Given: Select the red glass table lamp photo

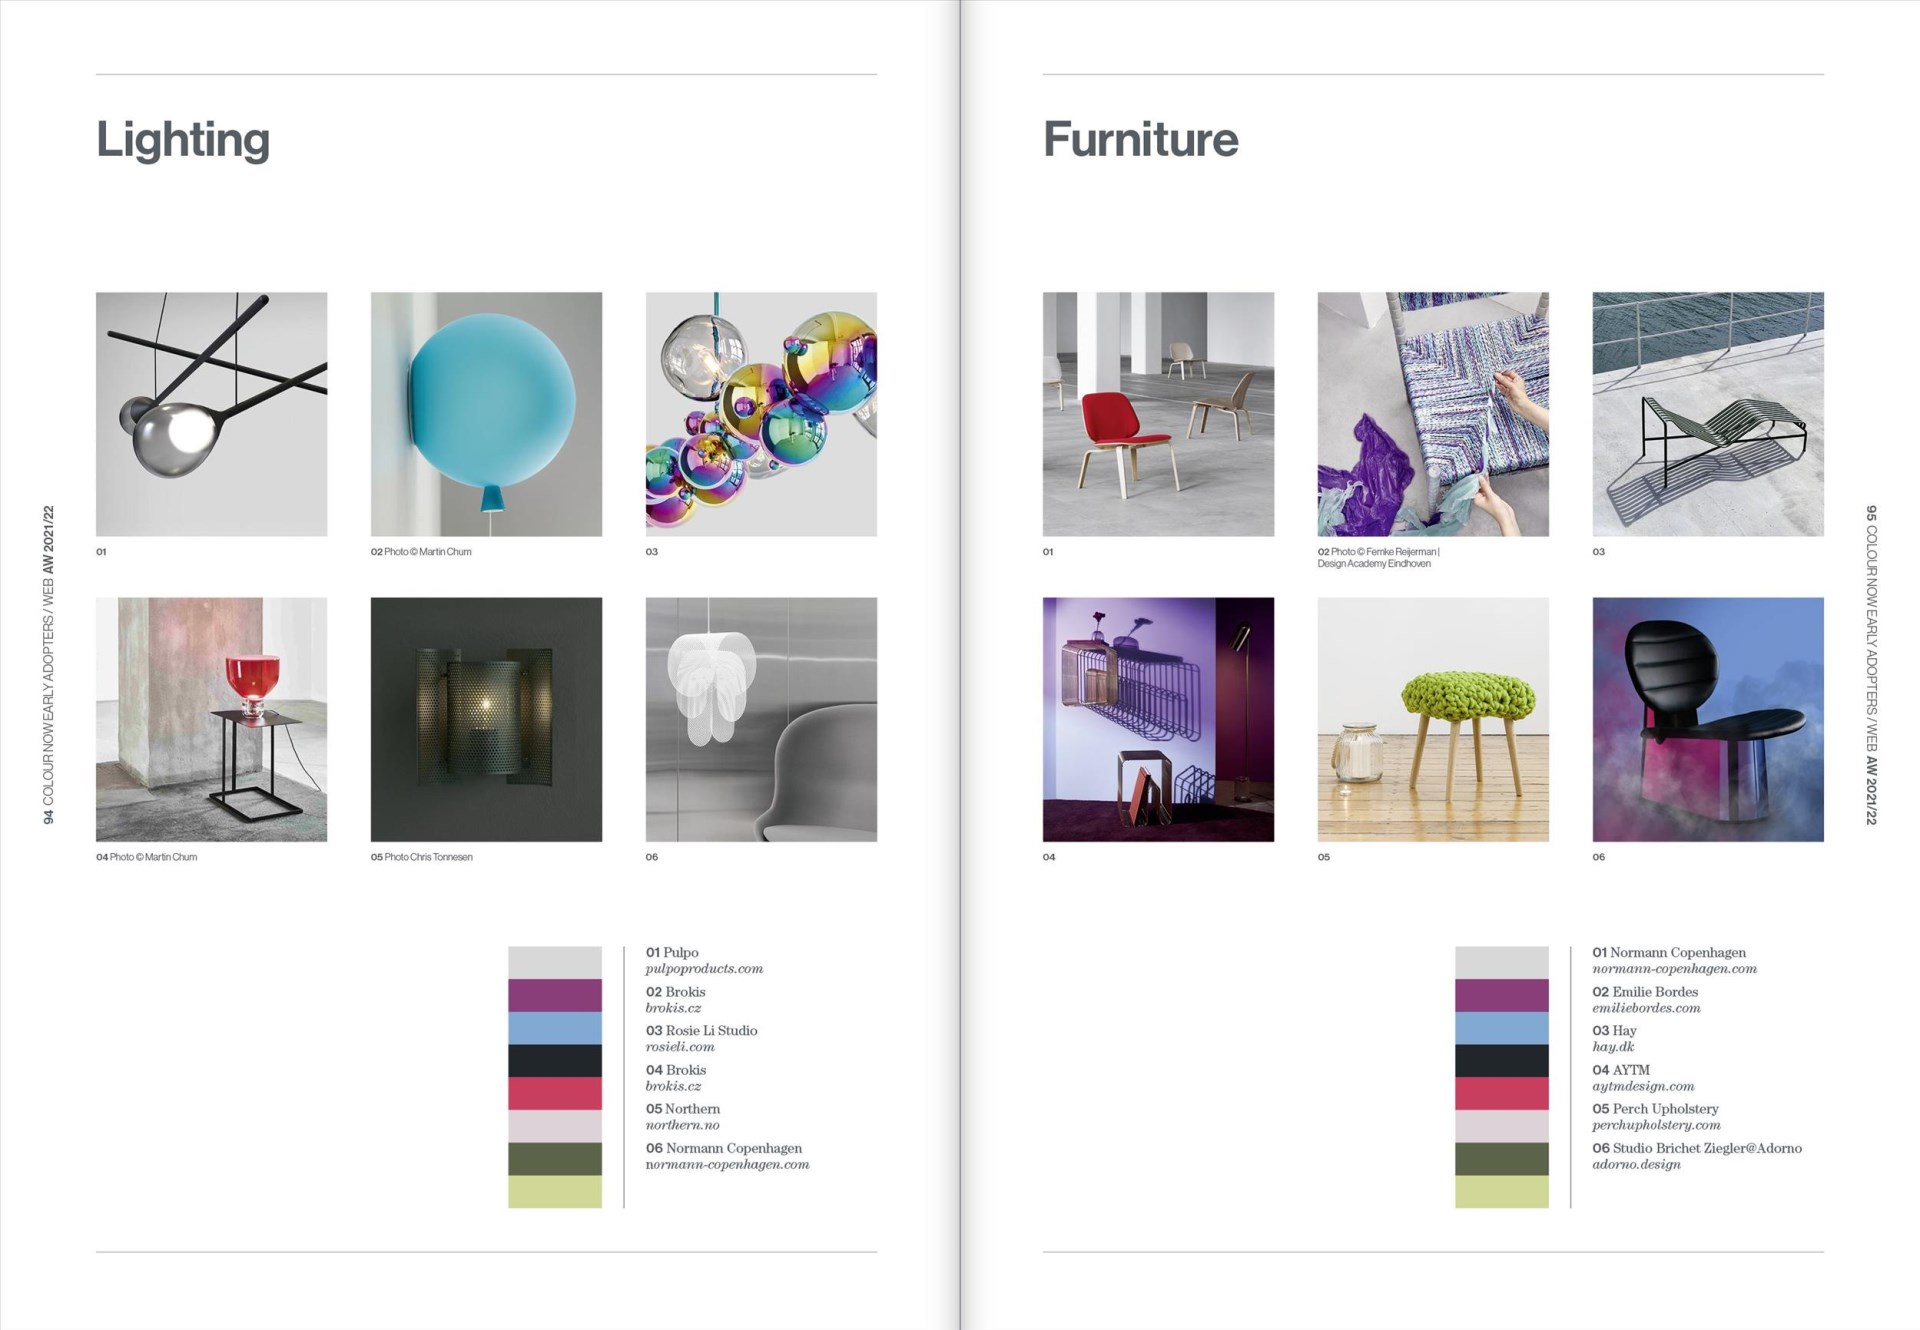Looking at the screenshot, I should coord(211,719).
